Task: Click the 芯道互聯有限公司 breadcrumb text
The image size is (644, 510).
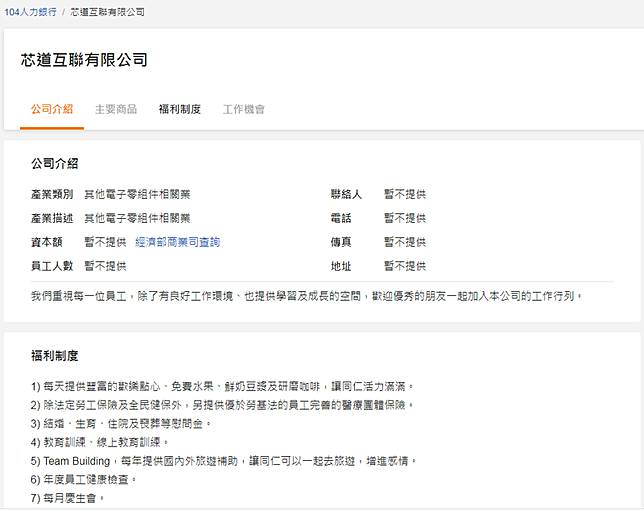Action: tap(107, 12)
